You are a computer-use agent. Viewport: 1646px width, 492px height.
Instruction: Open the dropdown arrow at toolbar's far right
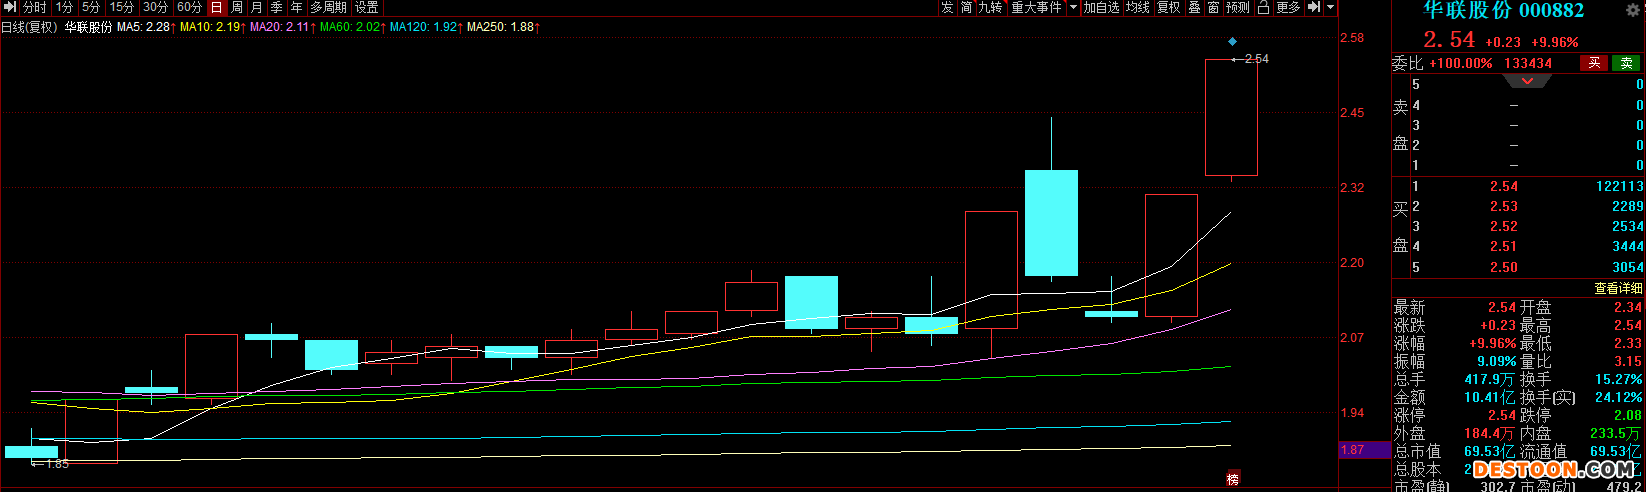pos(1331,7)
